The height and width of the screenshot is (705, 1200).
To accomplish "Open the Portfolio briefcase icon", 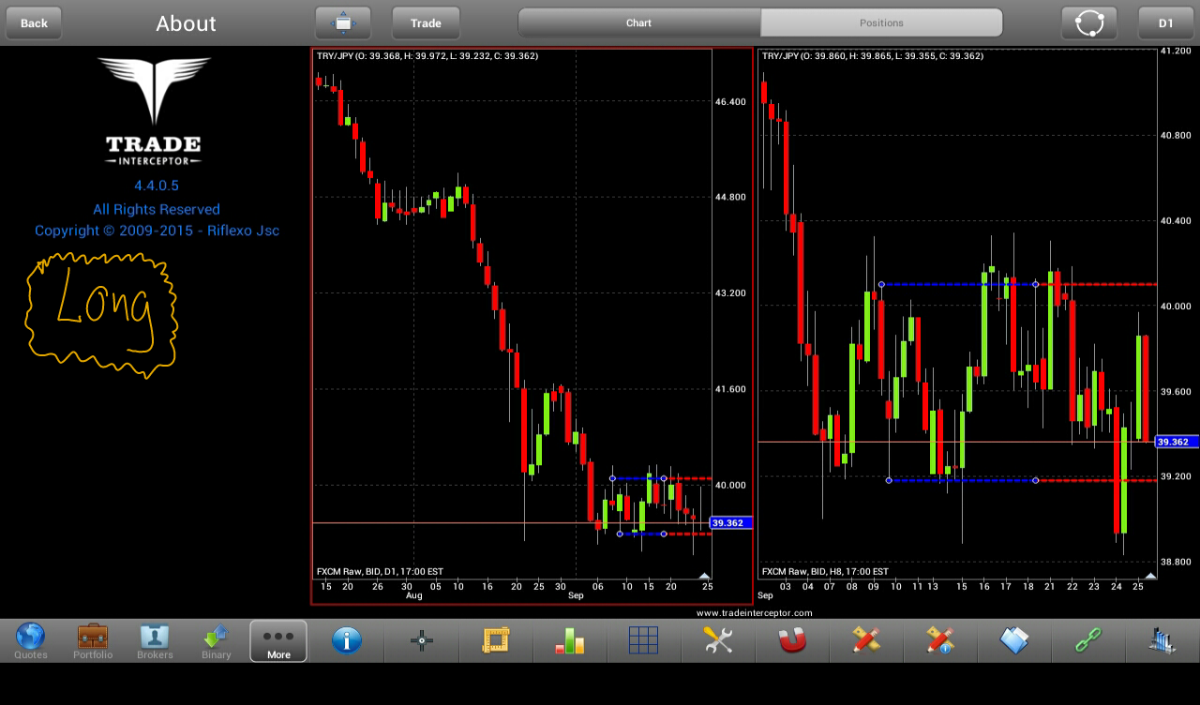I will pyautogui.click(x=93, y=640).
